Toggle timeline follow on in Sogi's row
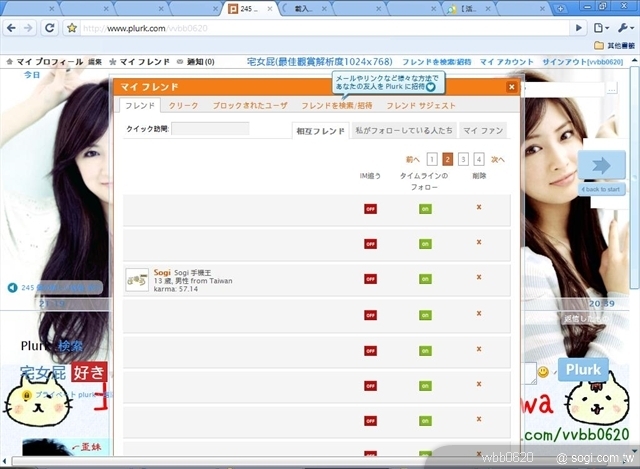The image size is (640, 469). tap(425, 279)
